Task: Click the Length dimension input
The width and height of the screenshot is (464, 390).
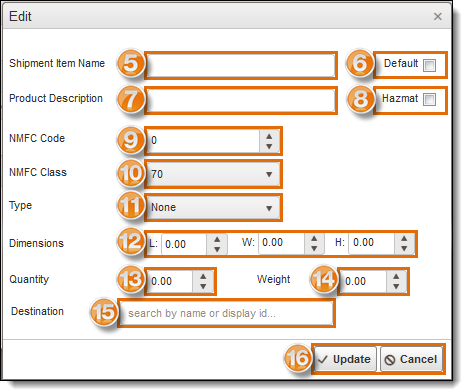Action: pos(184,244)
